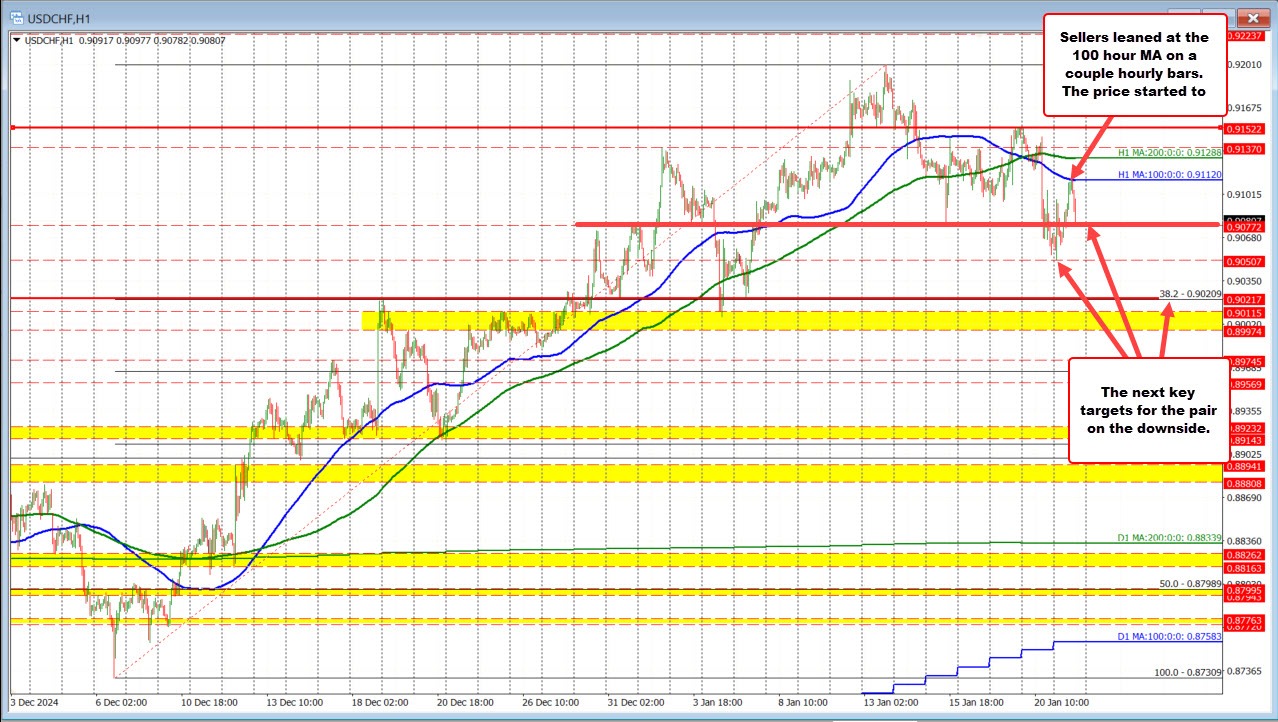Click the 0.91522 red price label

click(x=1244, y=128)
